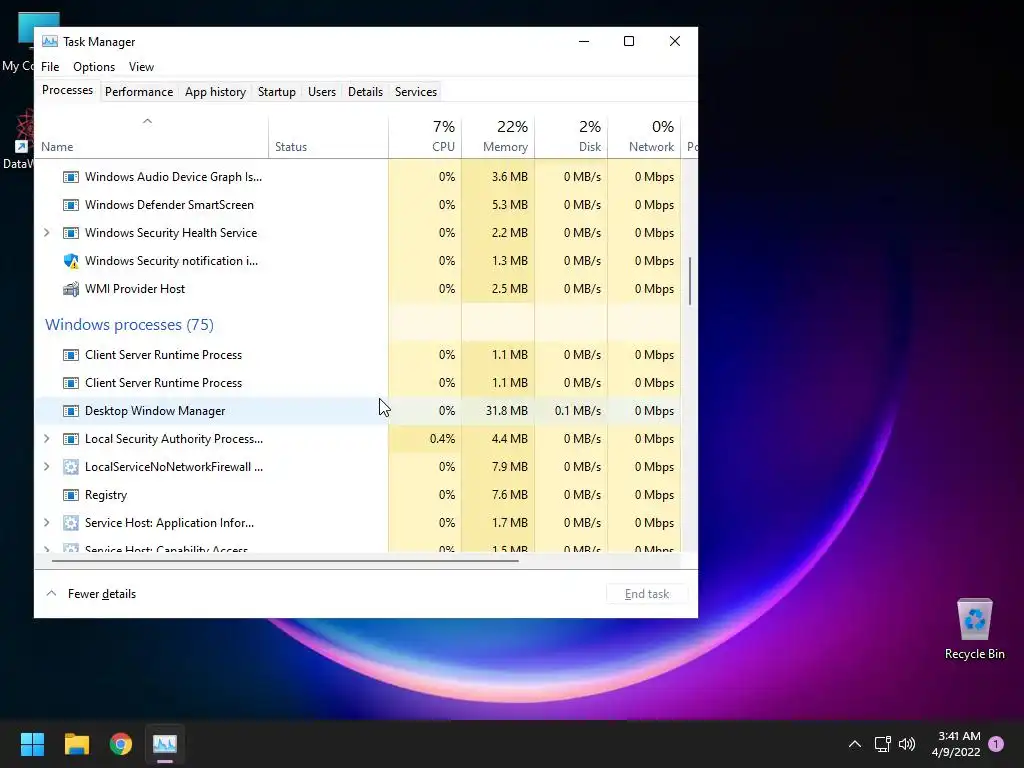The height and width of the screenshot is (768, 1024).
Task: Select the Registry process row name
Action: (x=106, y=495)
